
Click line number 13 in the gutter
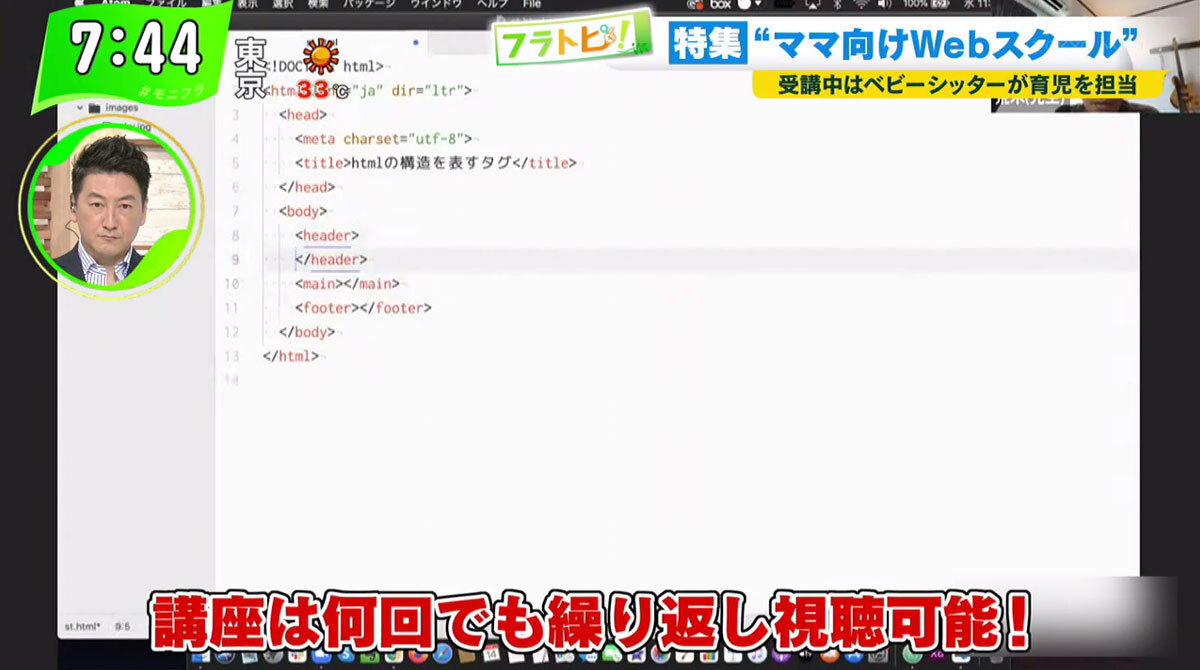click(x=232, y=356)
